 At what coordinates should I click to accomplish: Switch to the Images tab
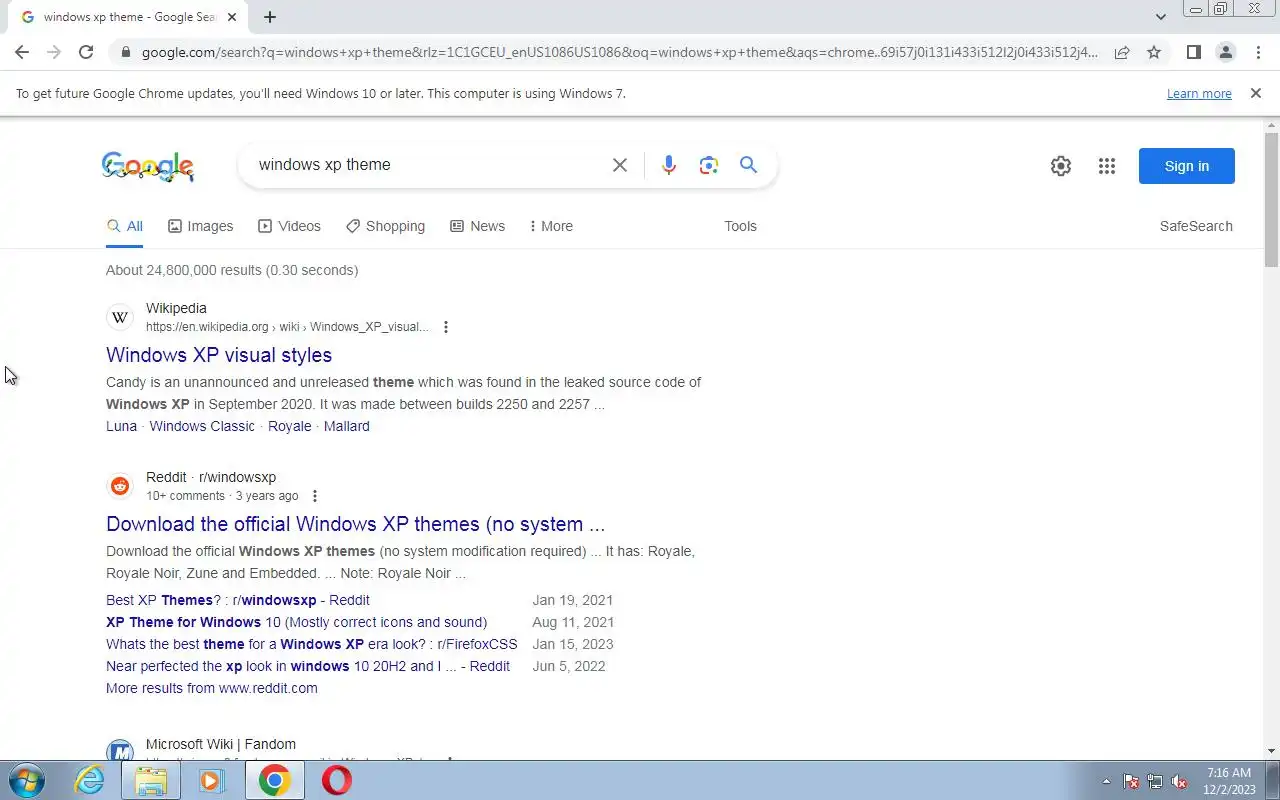click(200, 226)
